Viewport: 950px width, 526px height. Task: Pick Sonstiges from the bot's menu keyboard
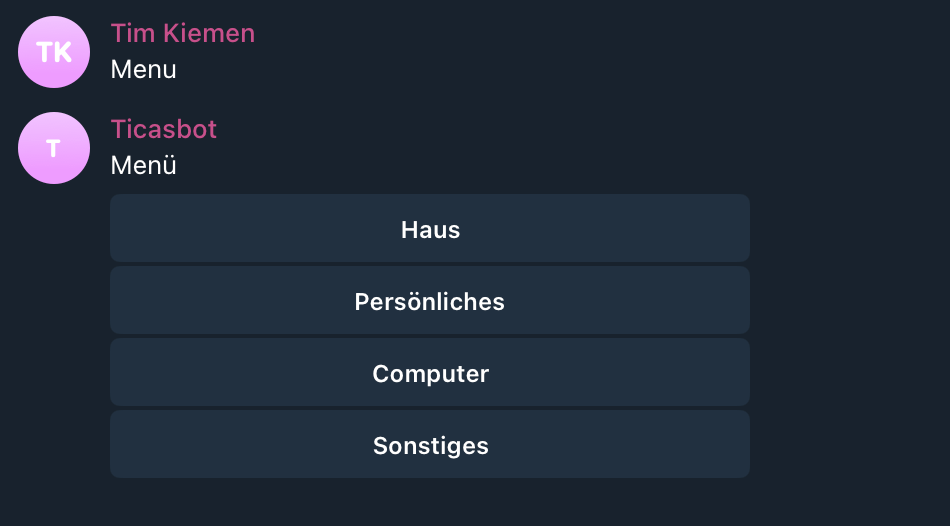(430, 444)
